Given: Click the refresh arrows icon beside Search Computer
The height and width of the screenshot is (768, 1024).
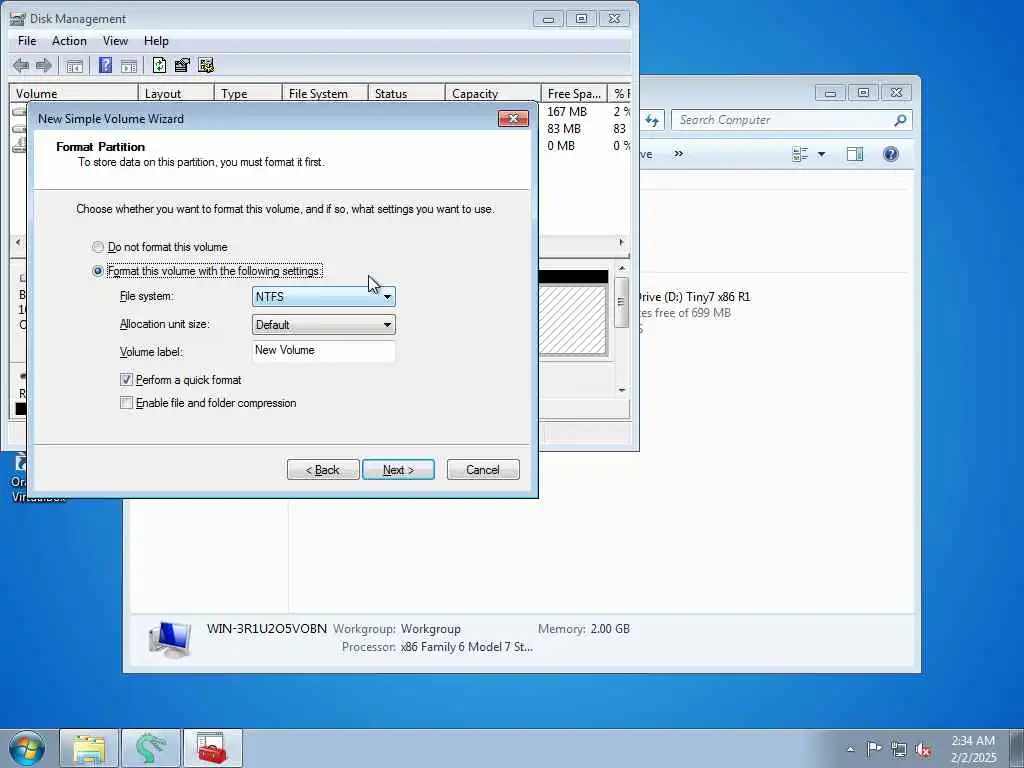Looking at the screenshot, I should click(652, 120).
